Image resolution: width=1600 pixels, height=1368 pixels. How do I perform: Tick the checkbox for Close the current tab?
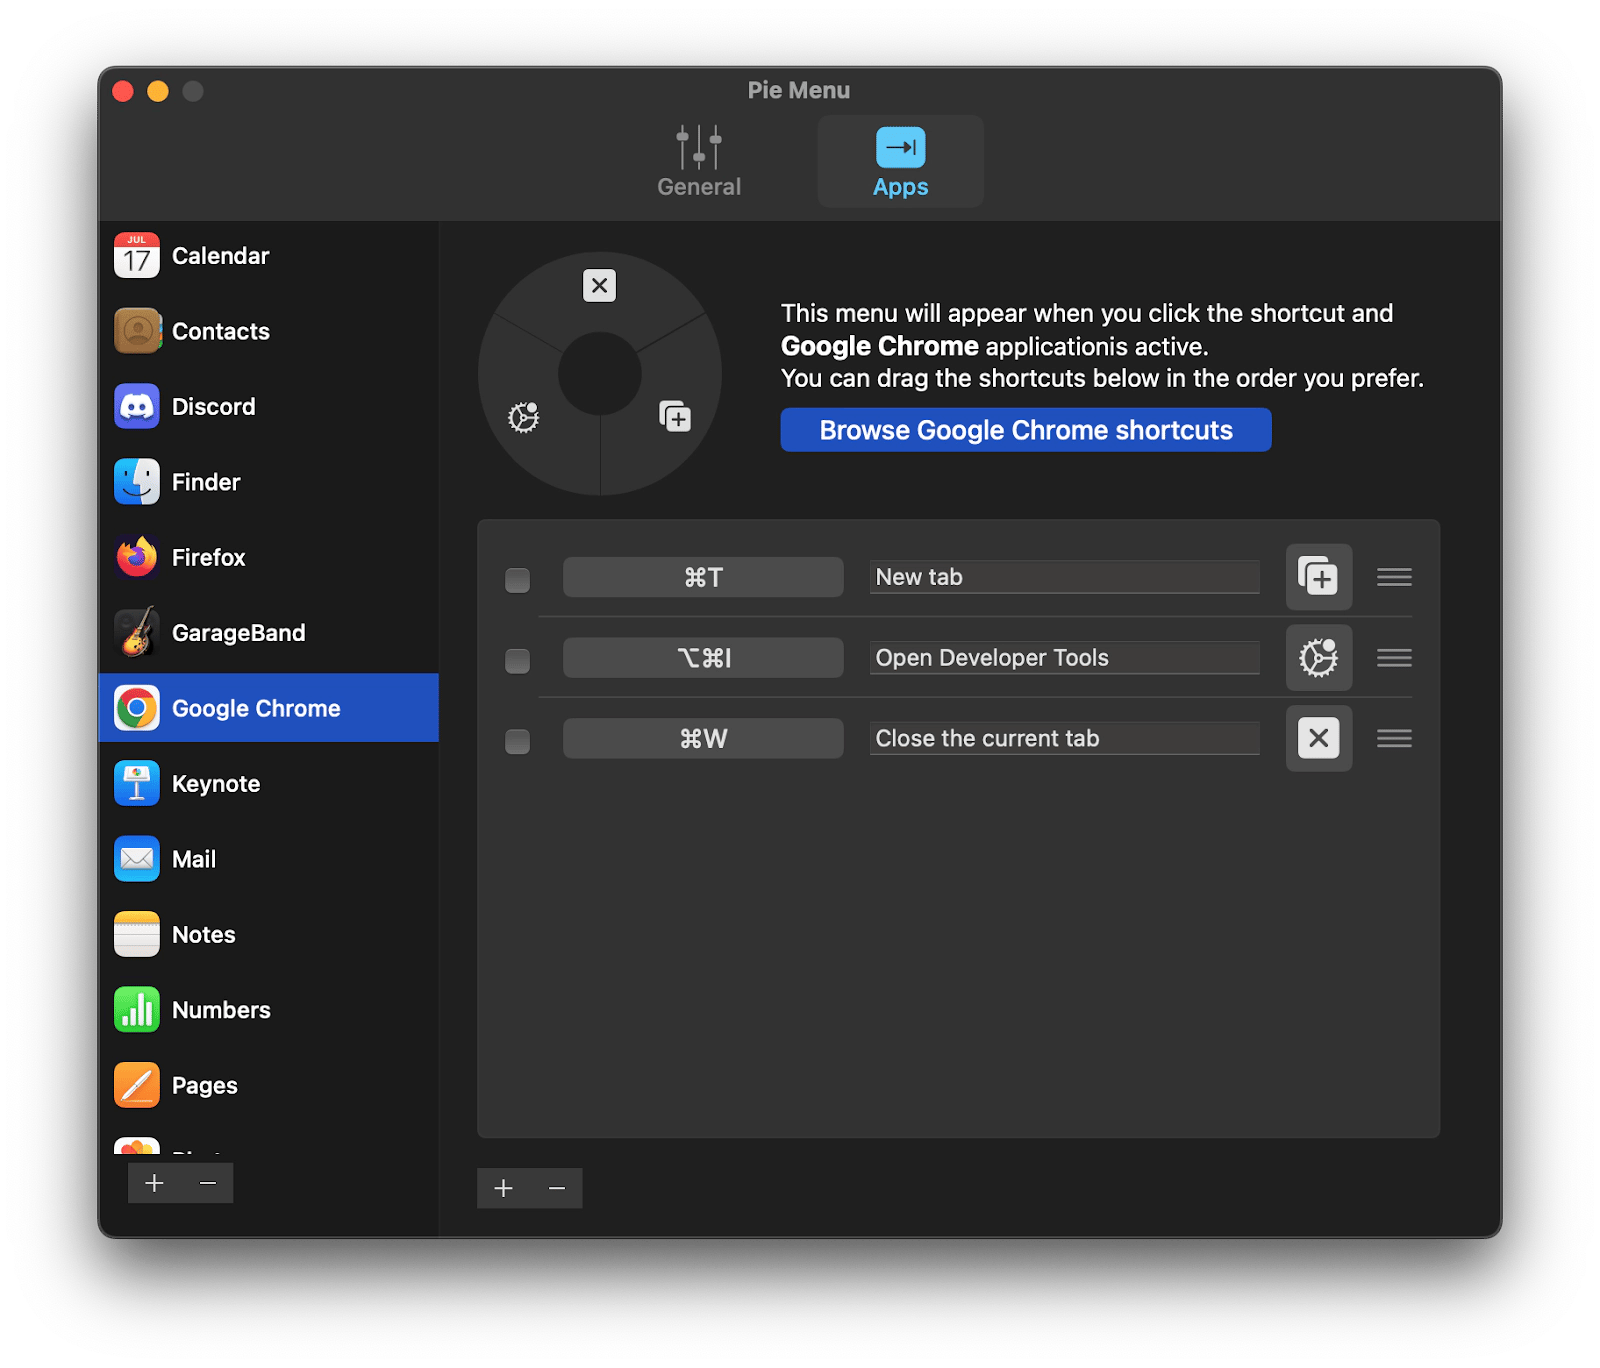coord(518,742)
